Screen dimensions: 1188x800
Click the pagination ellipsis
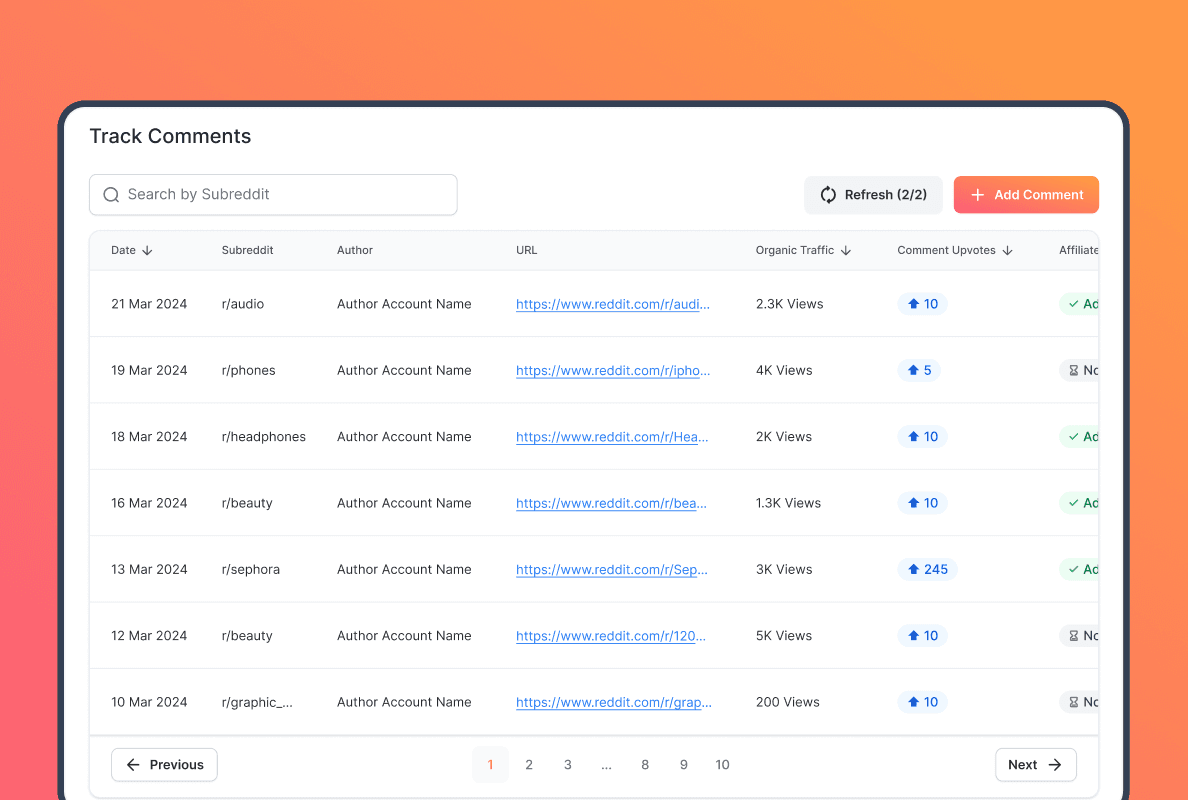[606, 765]
